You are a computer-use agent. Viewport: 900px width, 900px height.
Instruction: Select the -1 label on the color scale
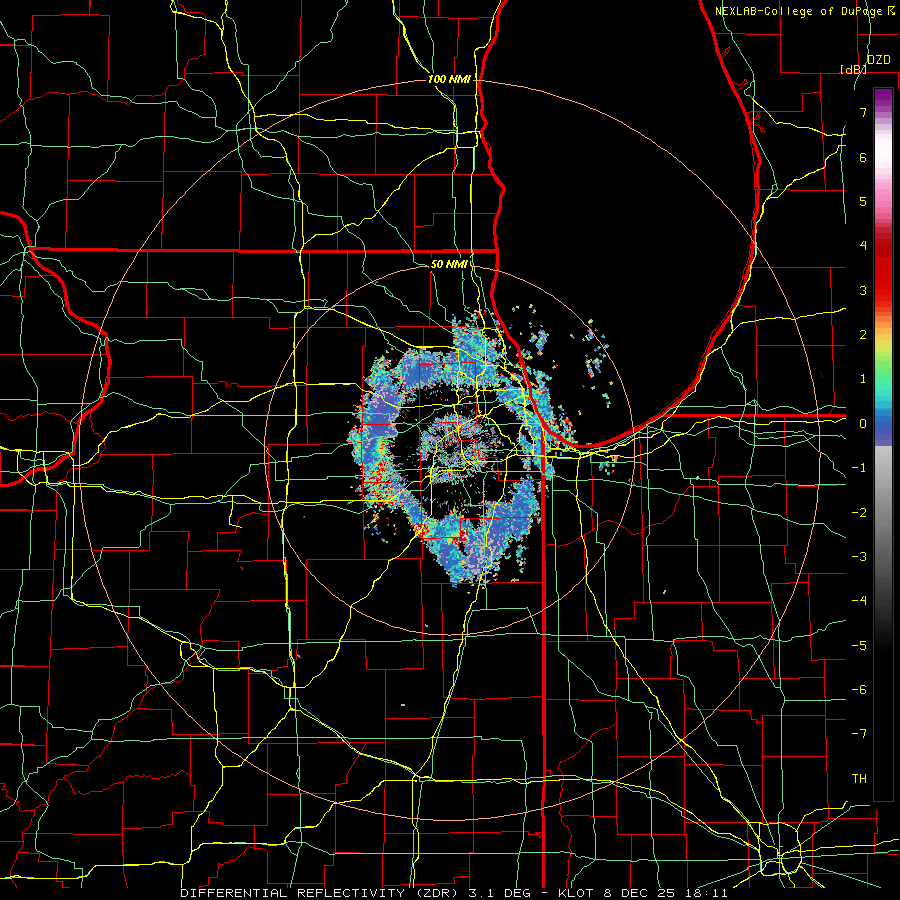pos(859,468)
